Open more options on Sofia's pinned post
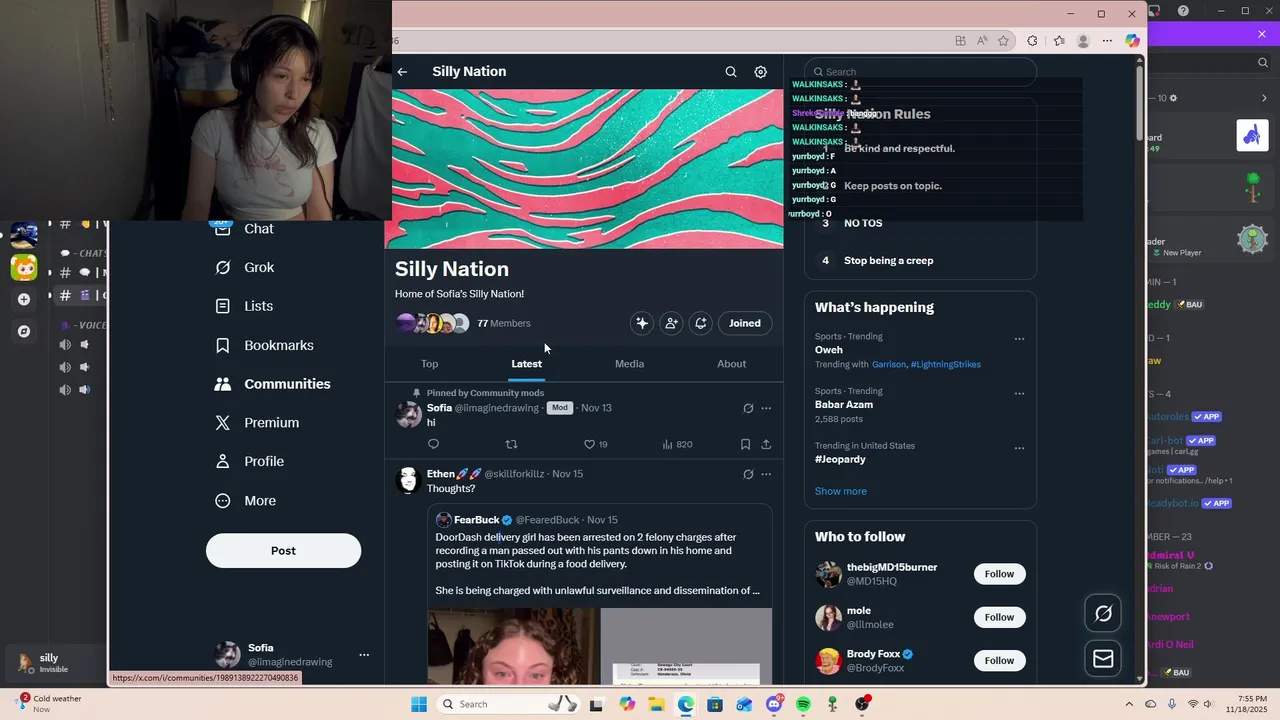The image size is (1280, 720). (766, 408)
